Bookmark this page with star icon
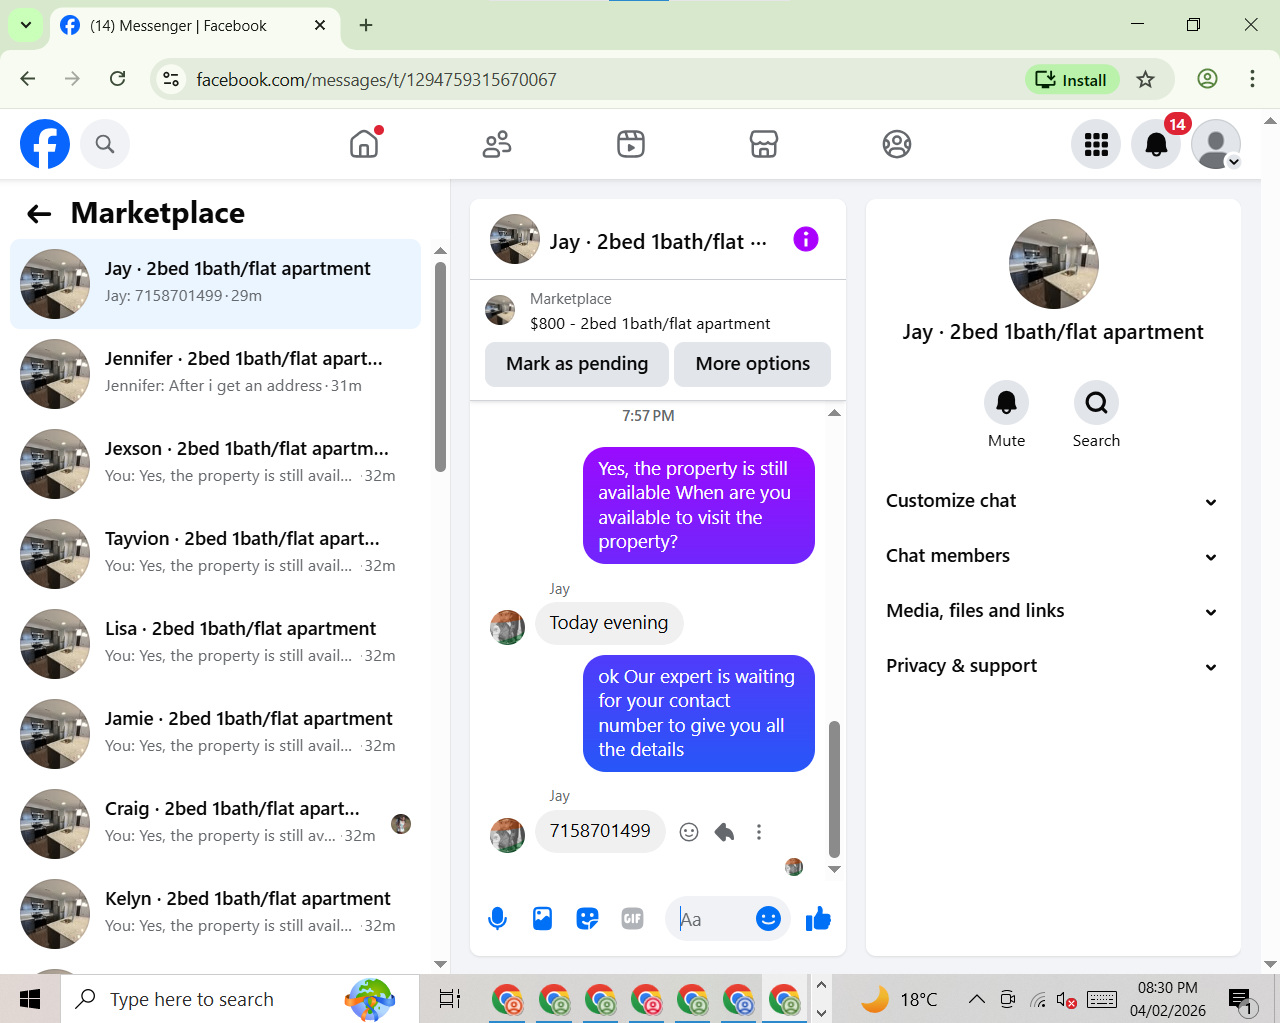The width and height of the screenshot is (1280, 1023). [x=1146, y=79]
